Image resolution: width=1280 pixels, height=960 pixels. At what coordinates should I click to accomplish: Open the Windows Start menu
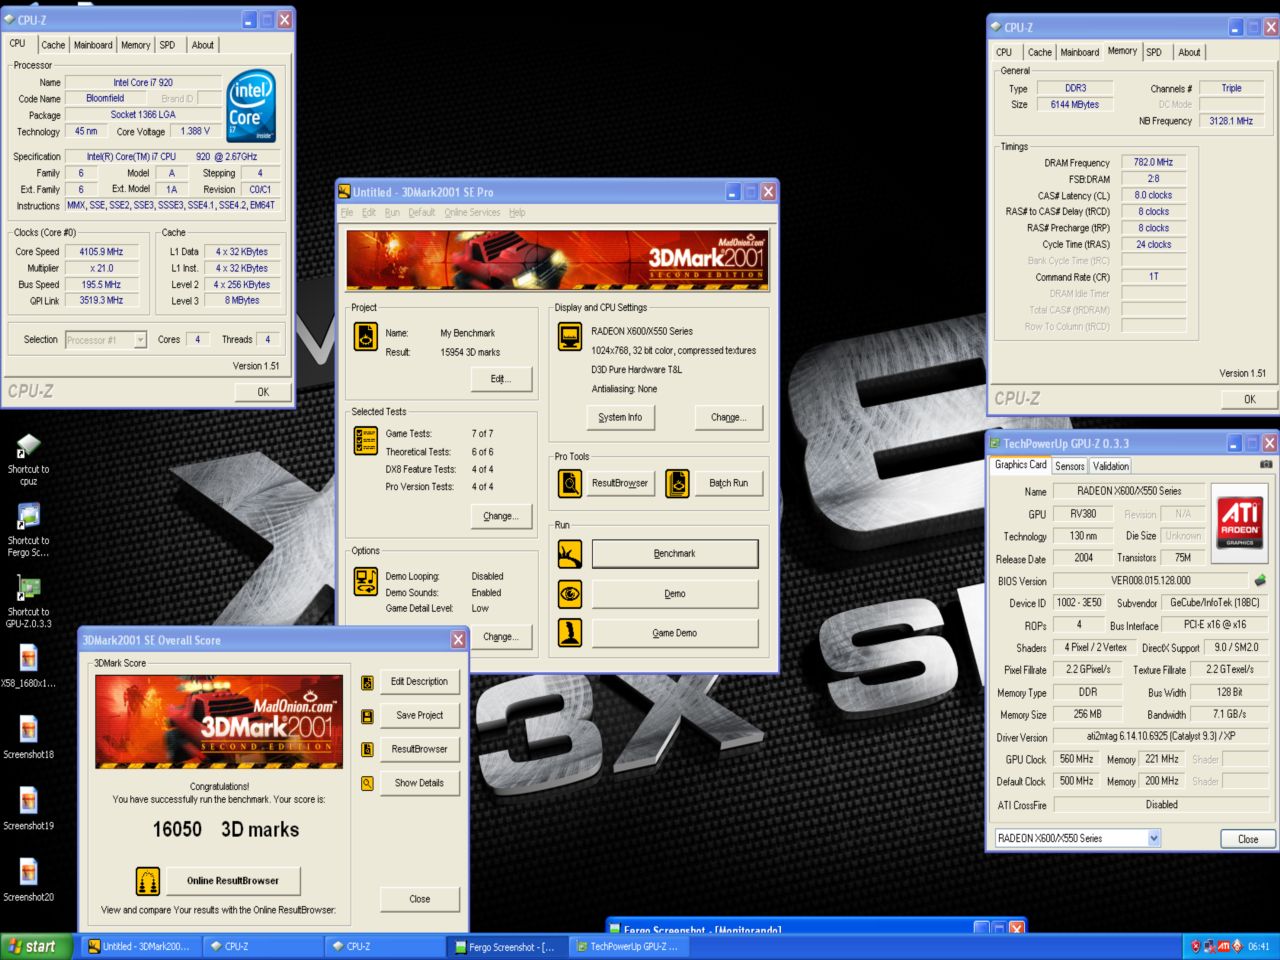pos(36,946)
